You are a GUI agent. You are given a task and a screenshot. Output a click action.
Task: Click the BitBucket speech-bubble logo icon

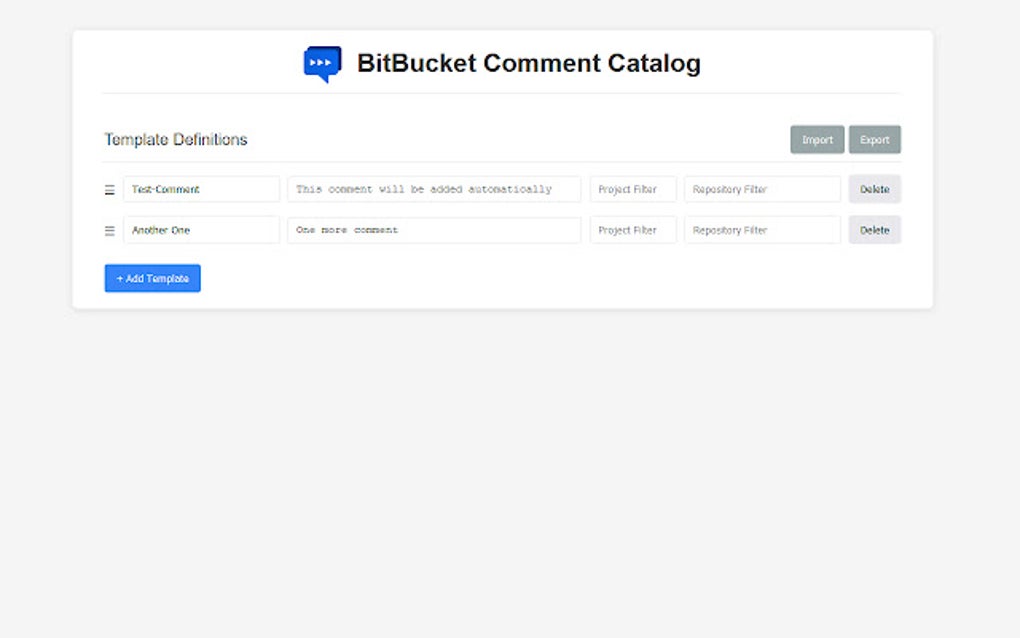[x=320, y=63]
